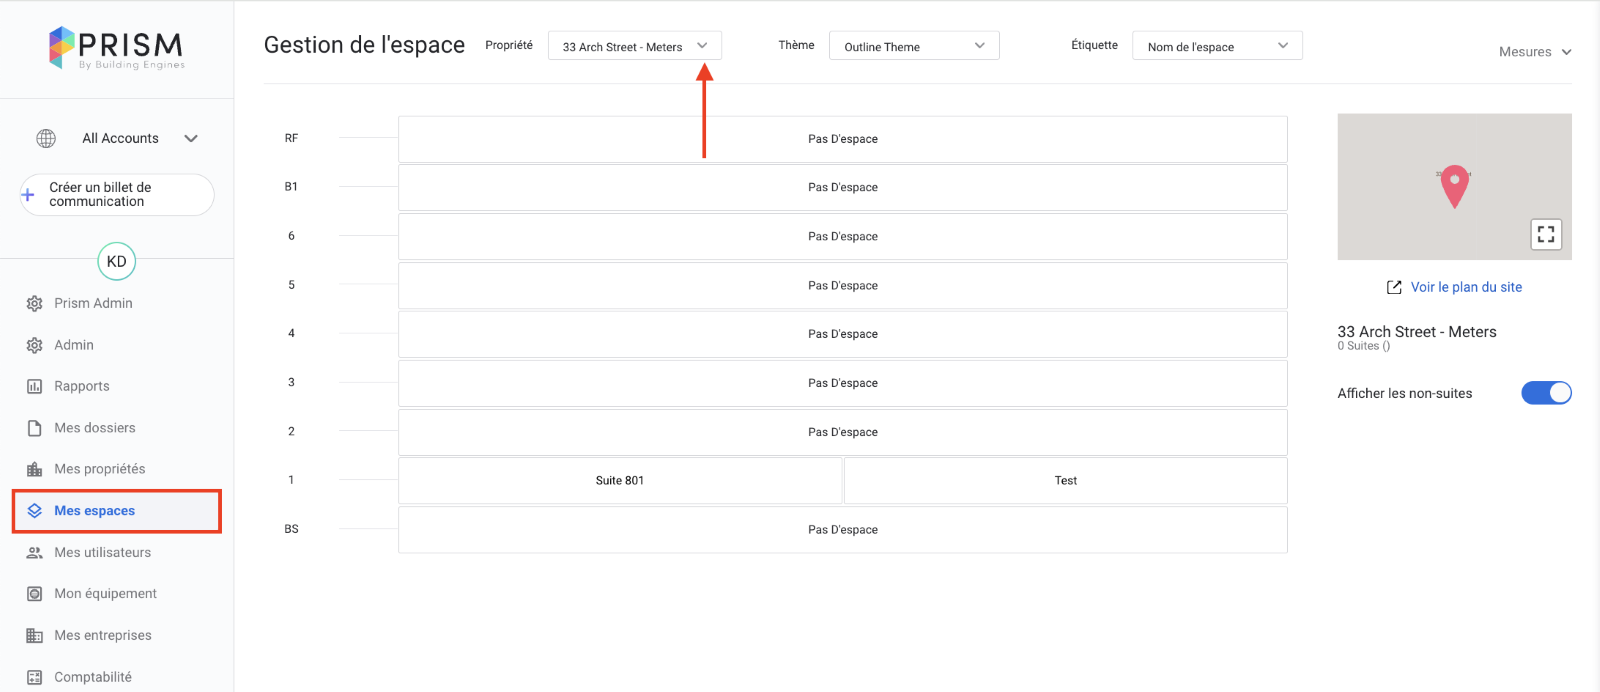Screen dimensions: 1600x692
Task: Open the Thème dropdown
Action: [x=913, y=46]
